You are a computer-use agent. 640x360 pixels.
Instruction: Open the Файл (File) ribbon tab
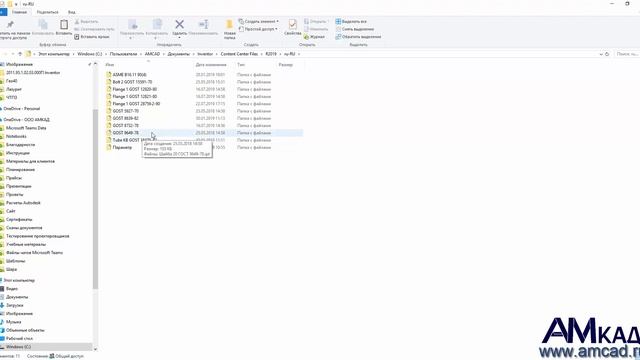tap(3, 12)
